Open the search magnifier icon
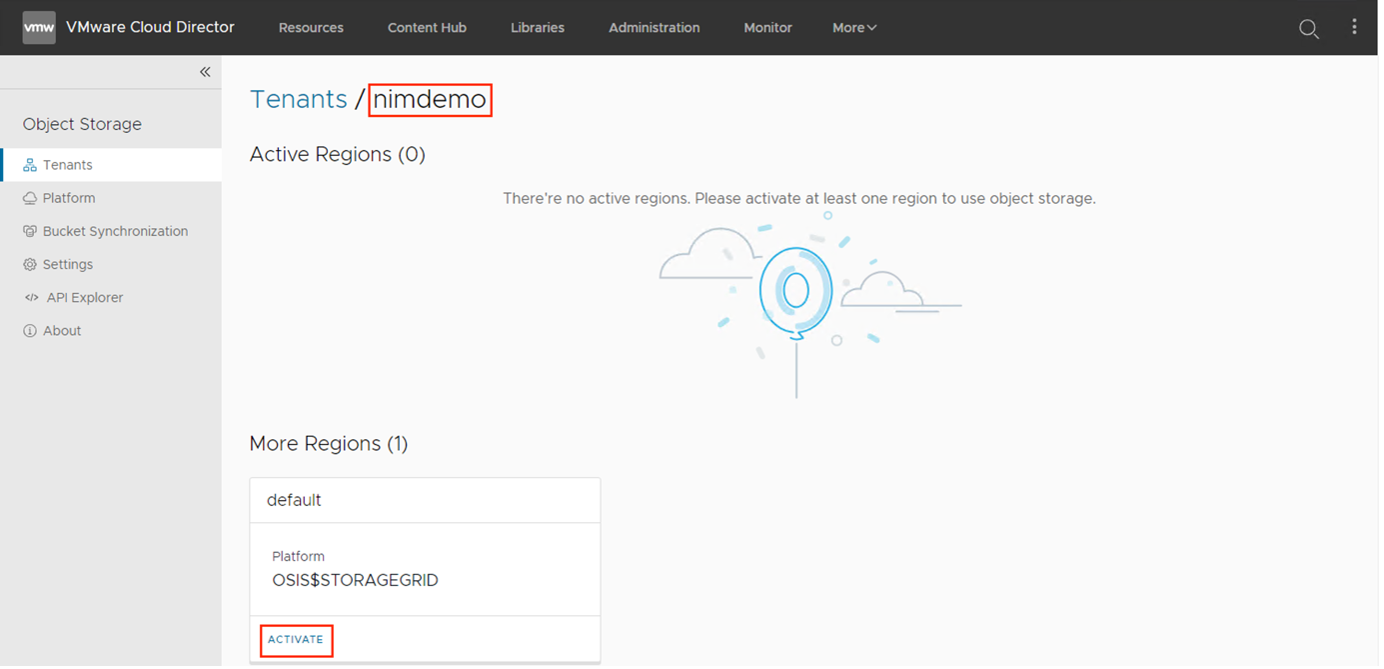Image resolution: width=1384 pixels, height=669 pixels. click(x=1308, y=29)
